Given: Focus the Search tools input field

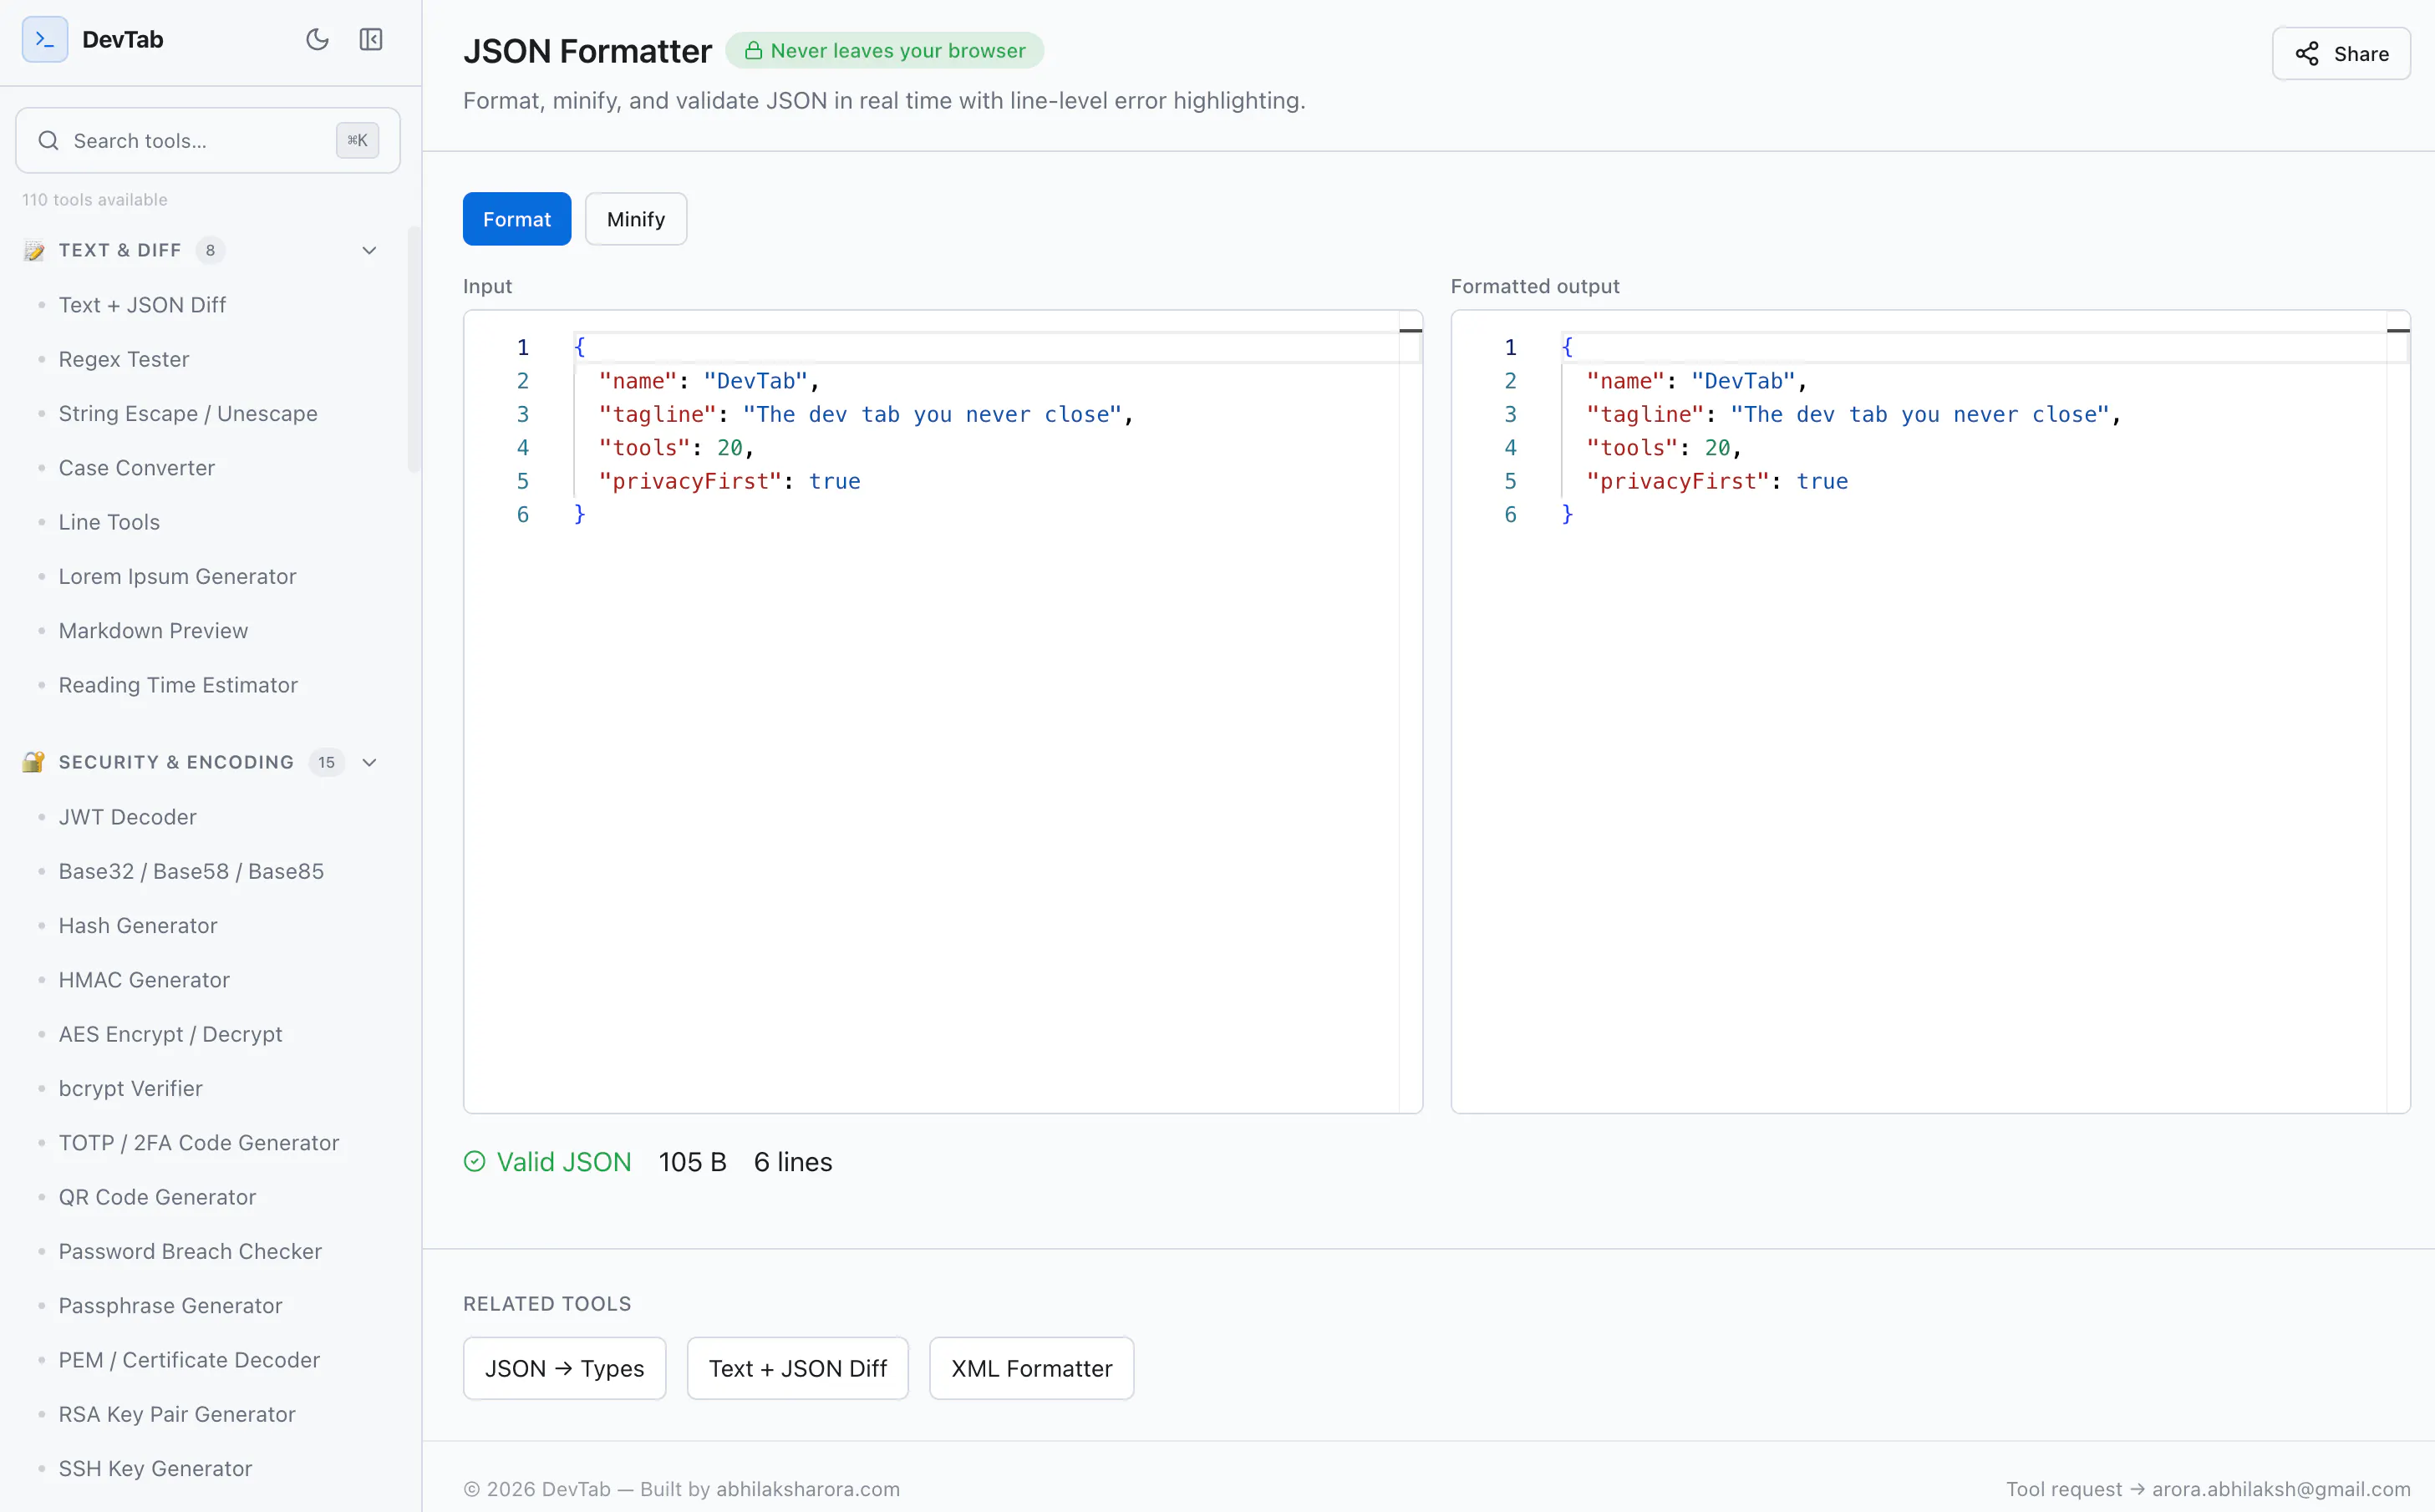Looking at the screenshot, I should click(208, 140).
